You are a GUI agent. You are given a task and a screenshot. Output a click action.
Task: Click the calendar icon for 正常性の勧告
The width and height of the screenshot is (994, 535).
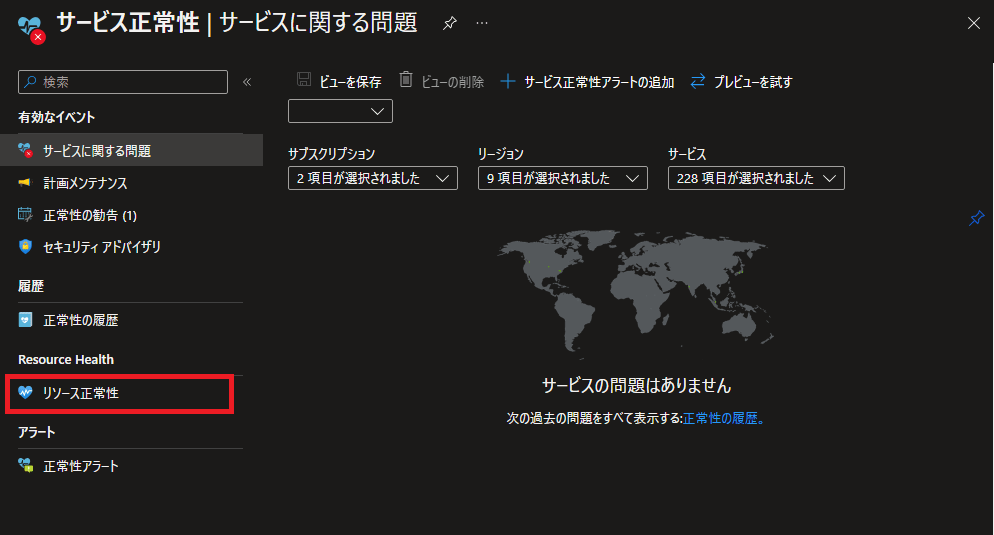(x=25, y=215)
